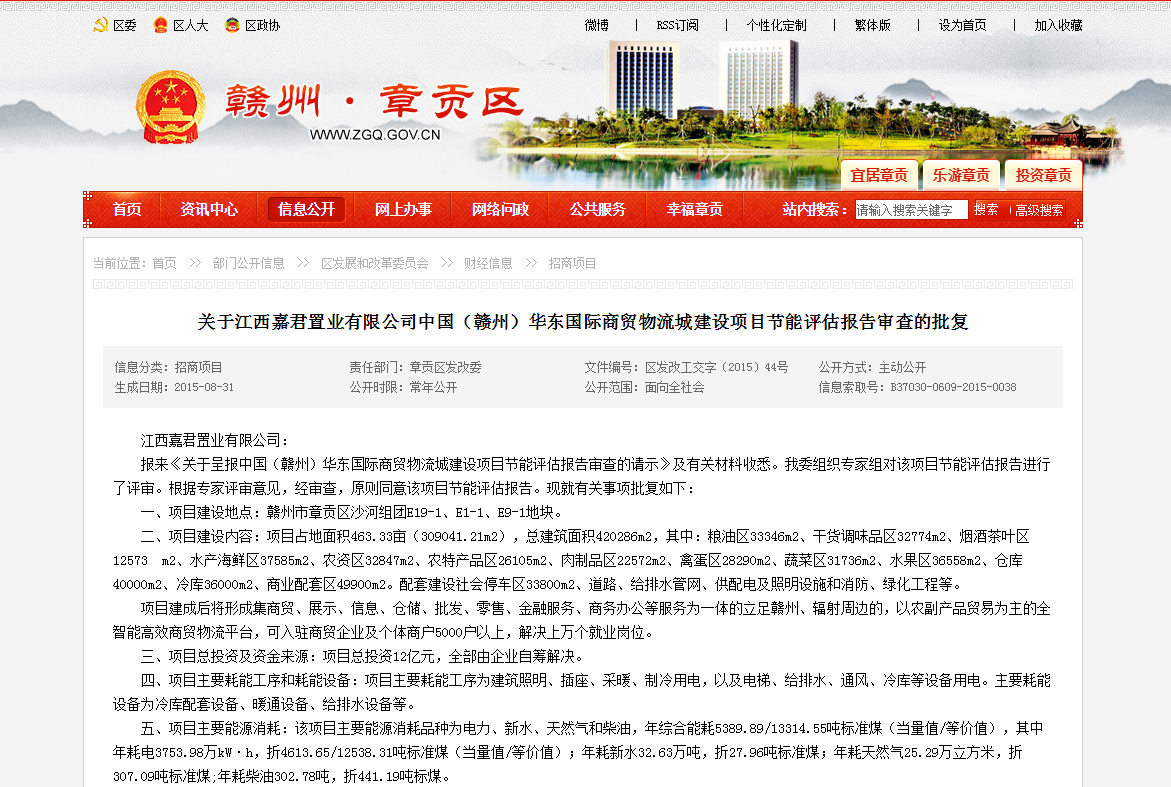This screenshot has height=787, width=1171.
Task: Open 幸福章贡 menu
Action: coord(695,209)
